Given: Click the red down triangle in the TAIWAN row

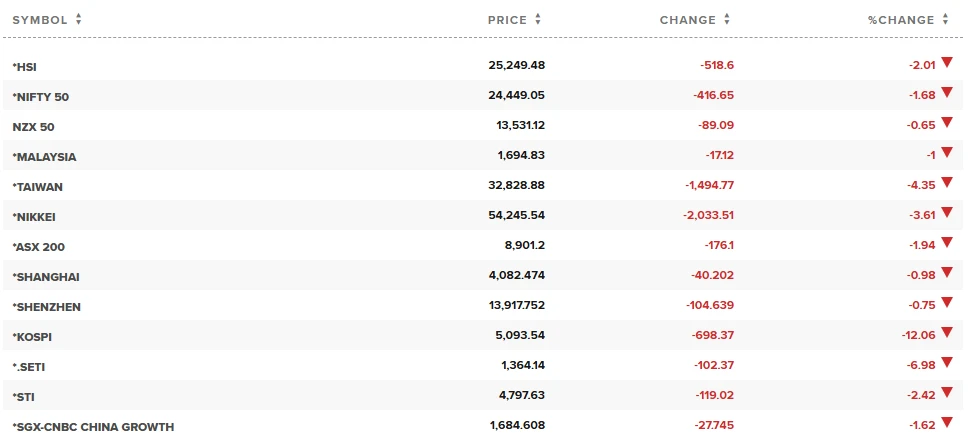Looking at the screenshot, I should coord(947,184).
